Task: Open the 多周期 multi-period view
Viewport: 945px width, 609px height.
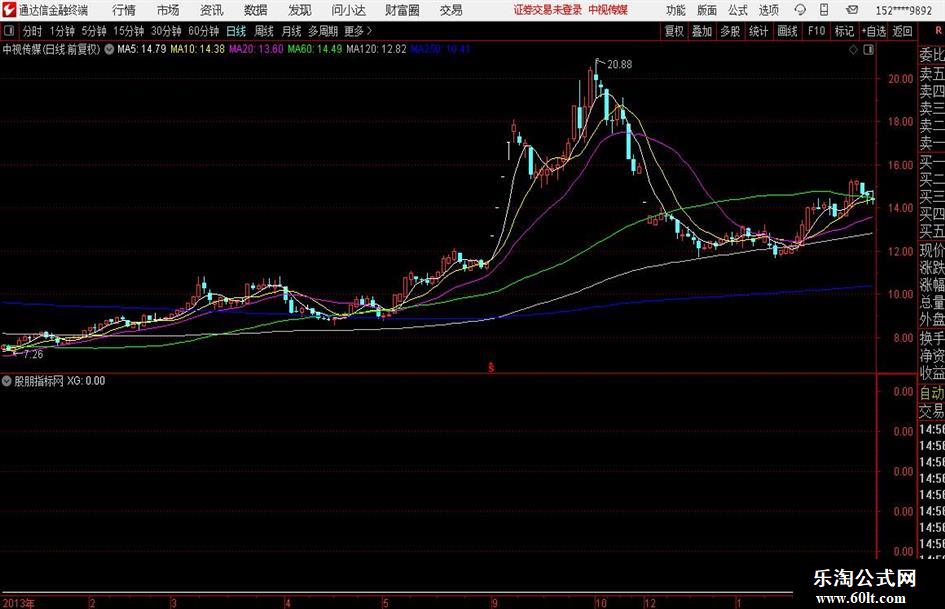Action: [323, 31]
